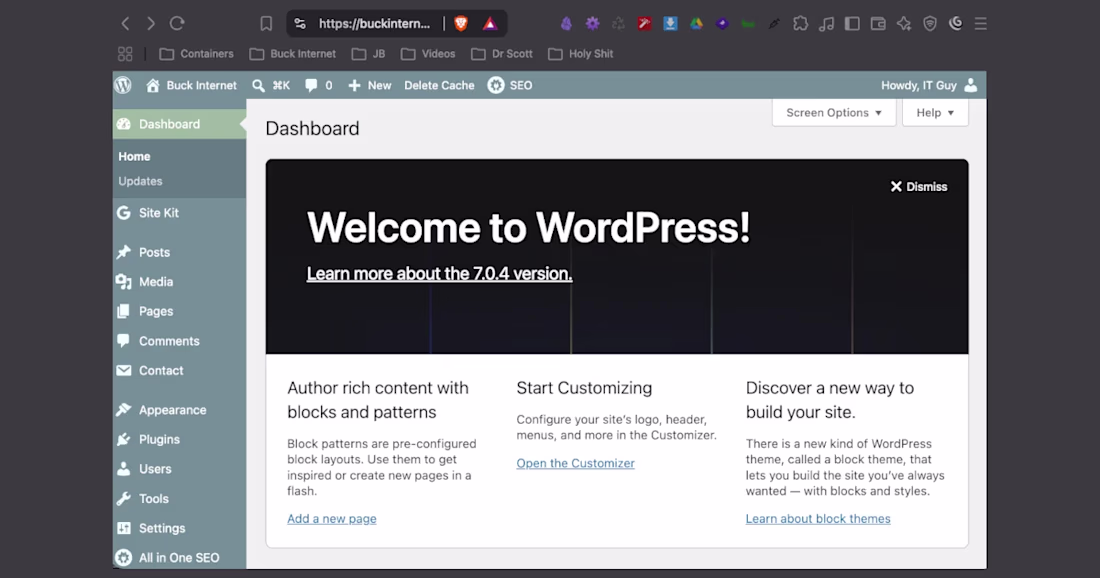
Task: Open the Settings menu
Action: point(180,528)
